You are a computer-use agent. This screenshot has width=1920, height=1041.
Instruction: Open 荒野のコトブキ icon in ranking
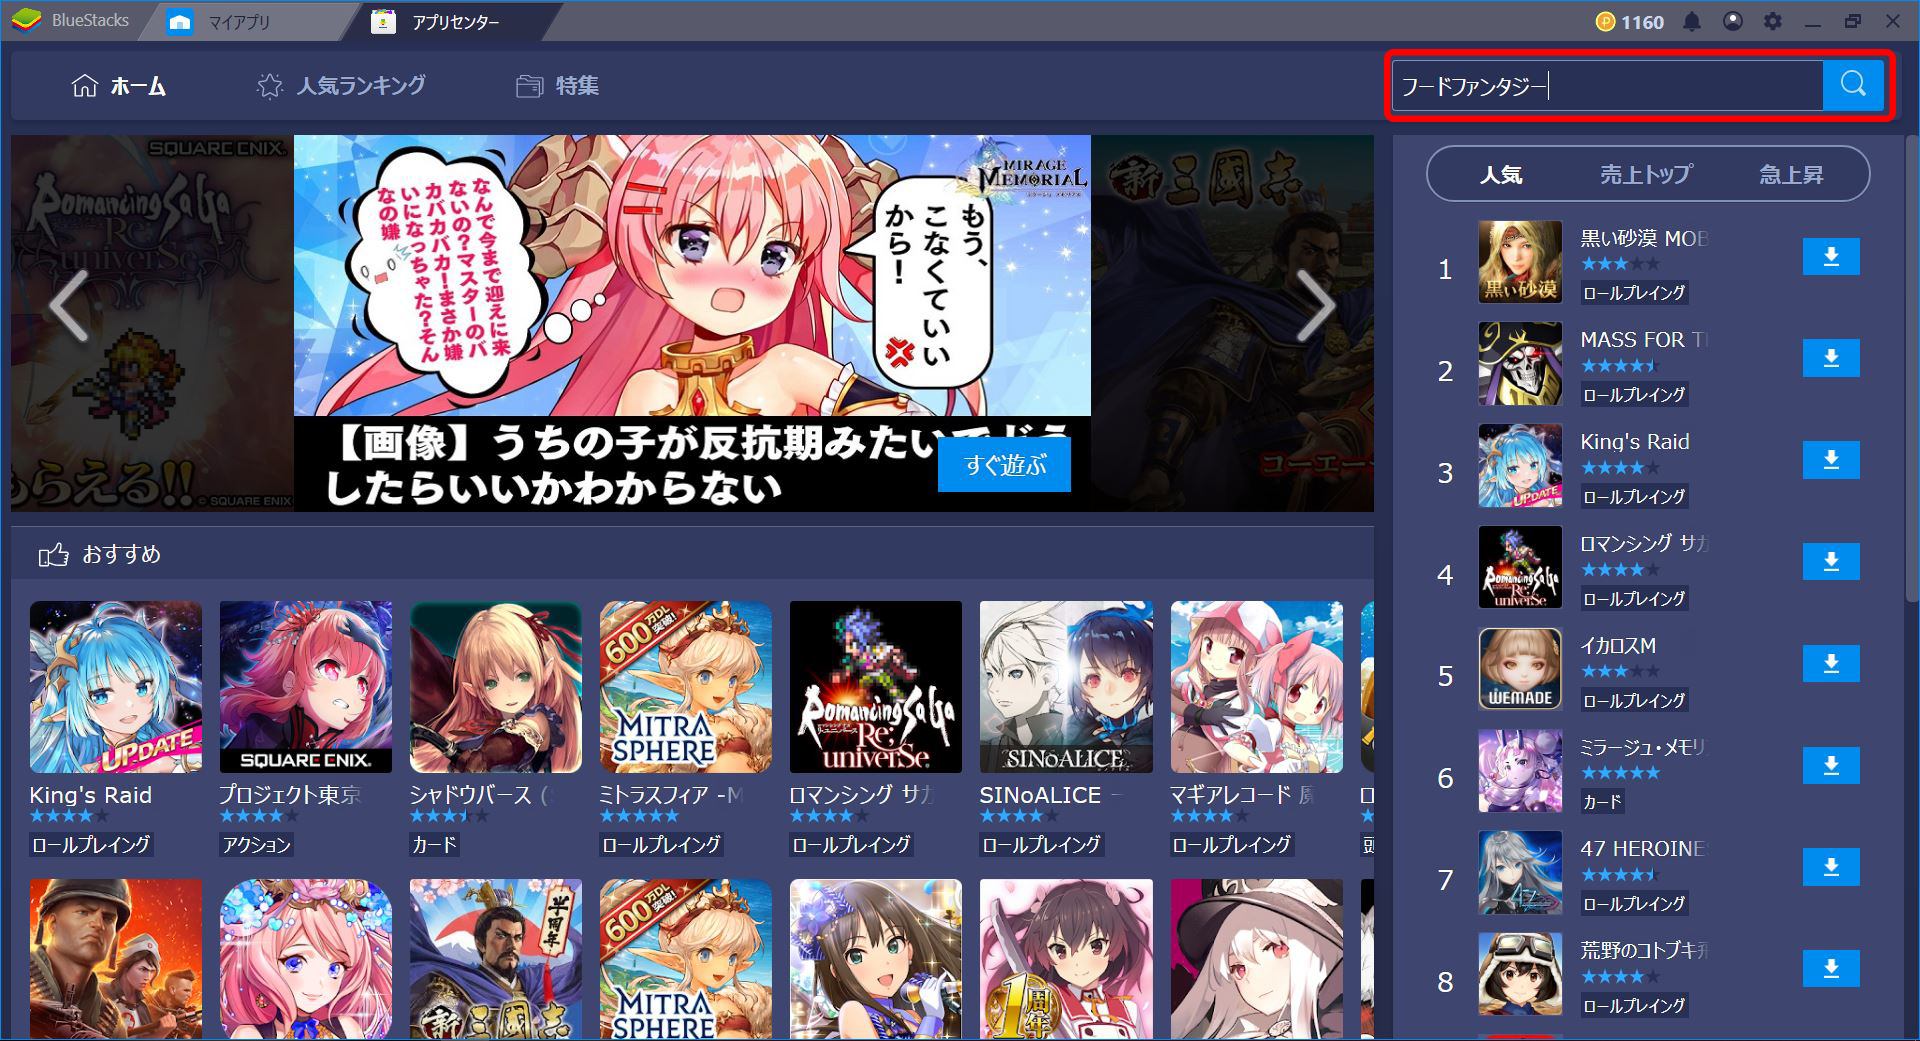pyautogui.click(x=1520, y=974)
